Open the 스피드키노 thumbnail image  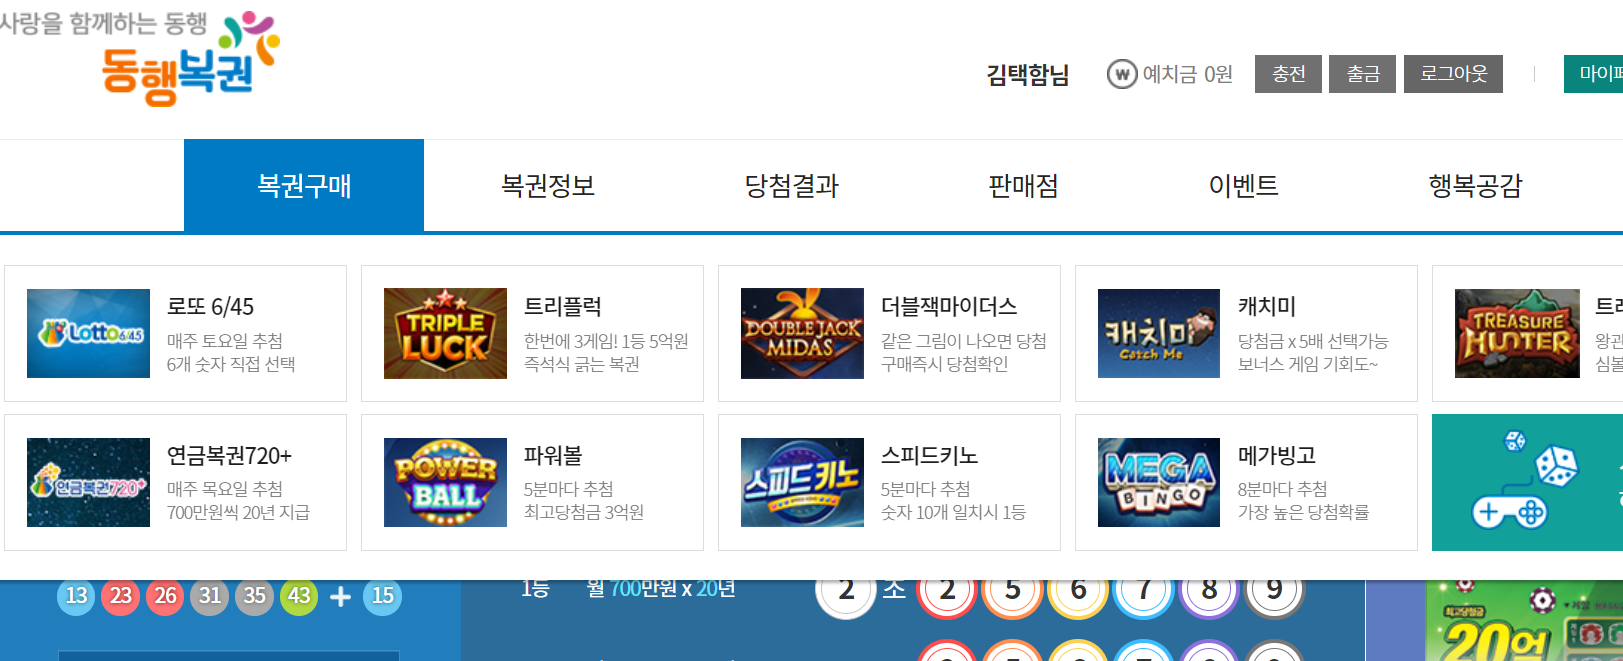coord(802,482)
